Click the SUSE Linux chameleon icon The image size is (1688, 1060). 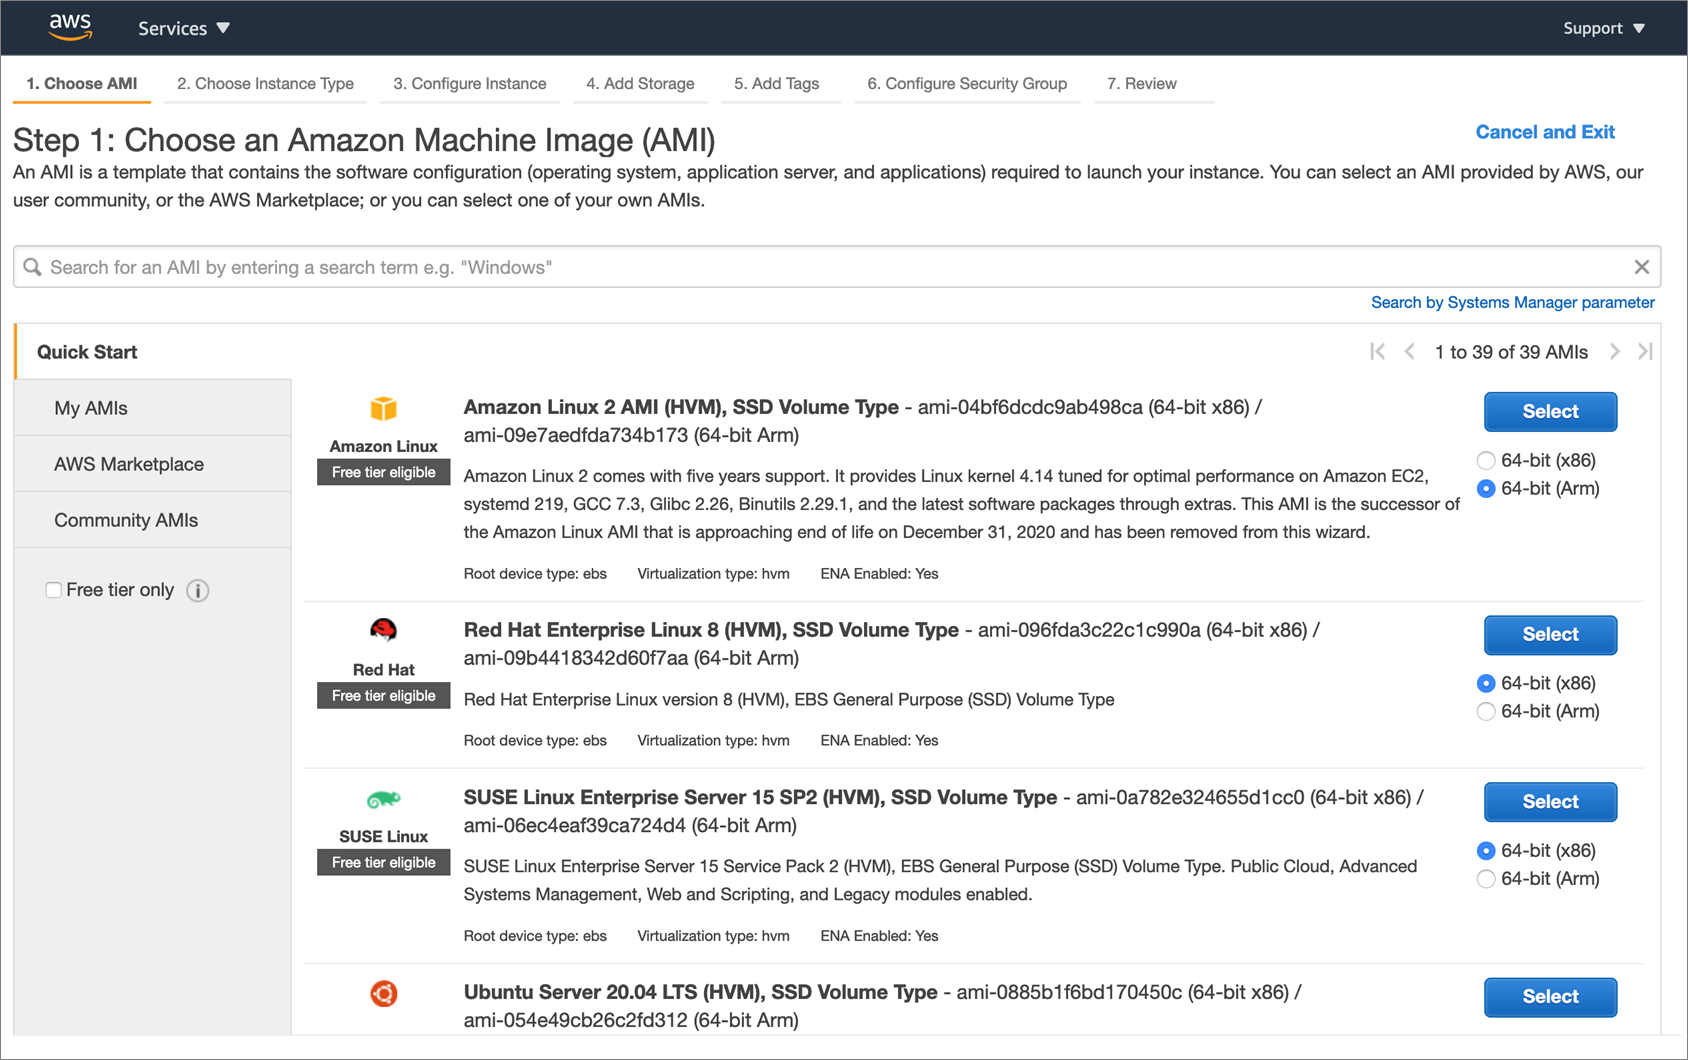383,800
